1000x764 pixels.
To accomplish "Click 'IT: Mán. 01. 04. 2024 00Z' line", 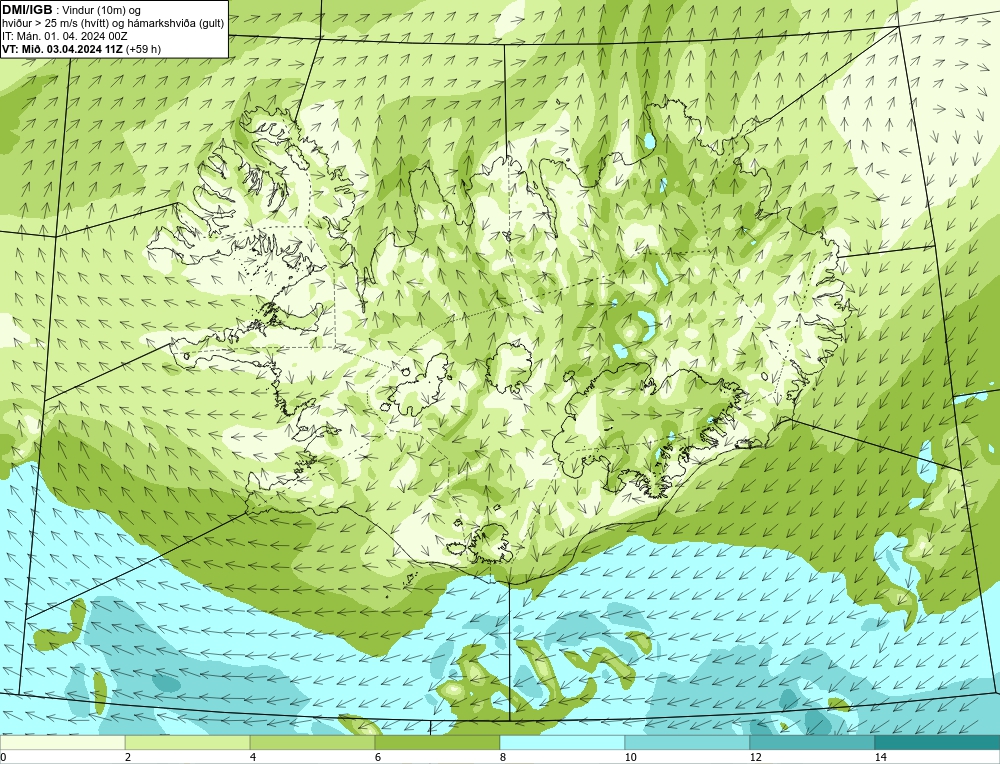I will pos(65,36).
